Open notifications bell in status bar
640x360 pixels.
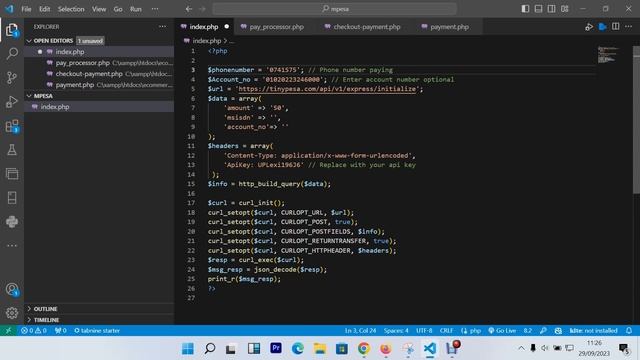629,331
